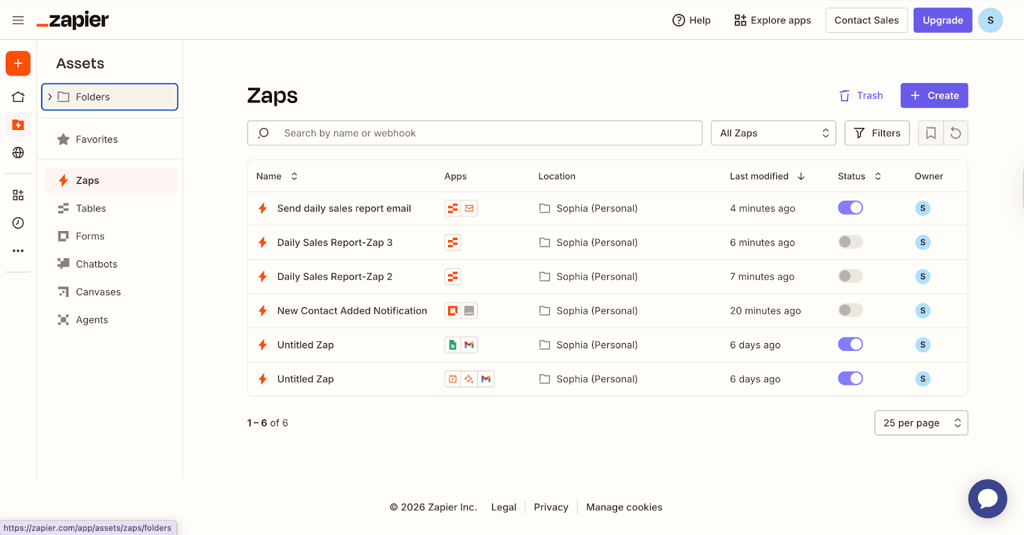Turn off Send daily sales report email zap
Screen dimensions: 1024x535
point(850,208)
